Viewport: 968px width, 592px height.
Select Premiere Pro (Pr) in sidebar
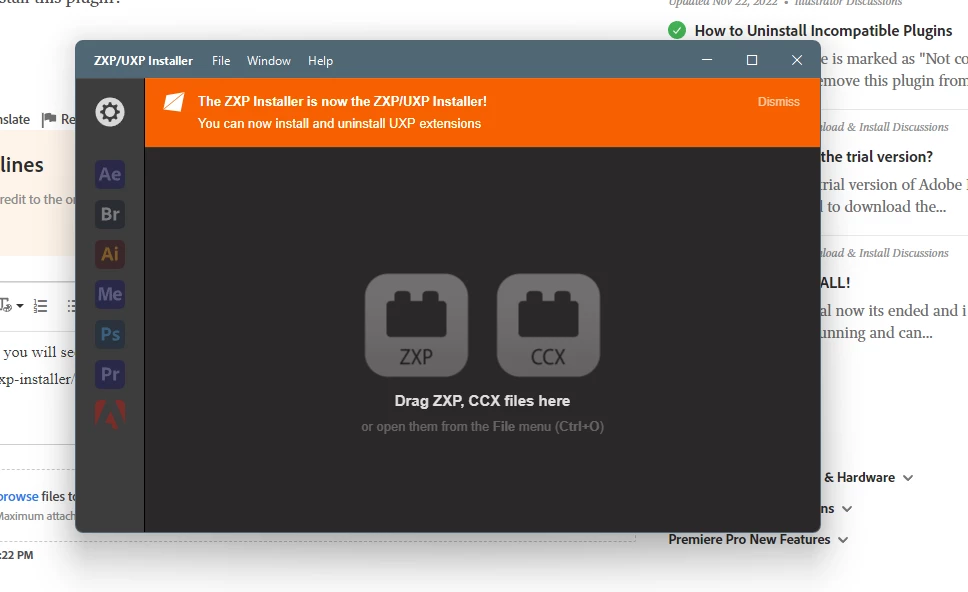[x=110, y=374]
